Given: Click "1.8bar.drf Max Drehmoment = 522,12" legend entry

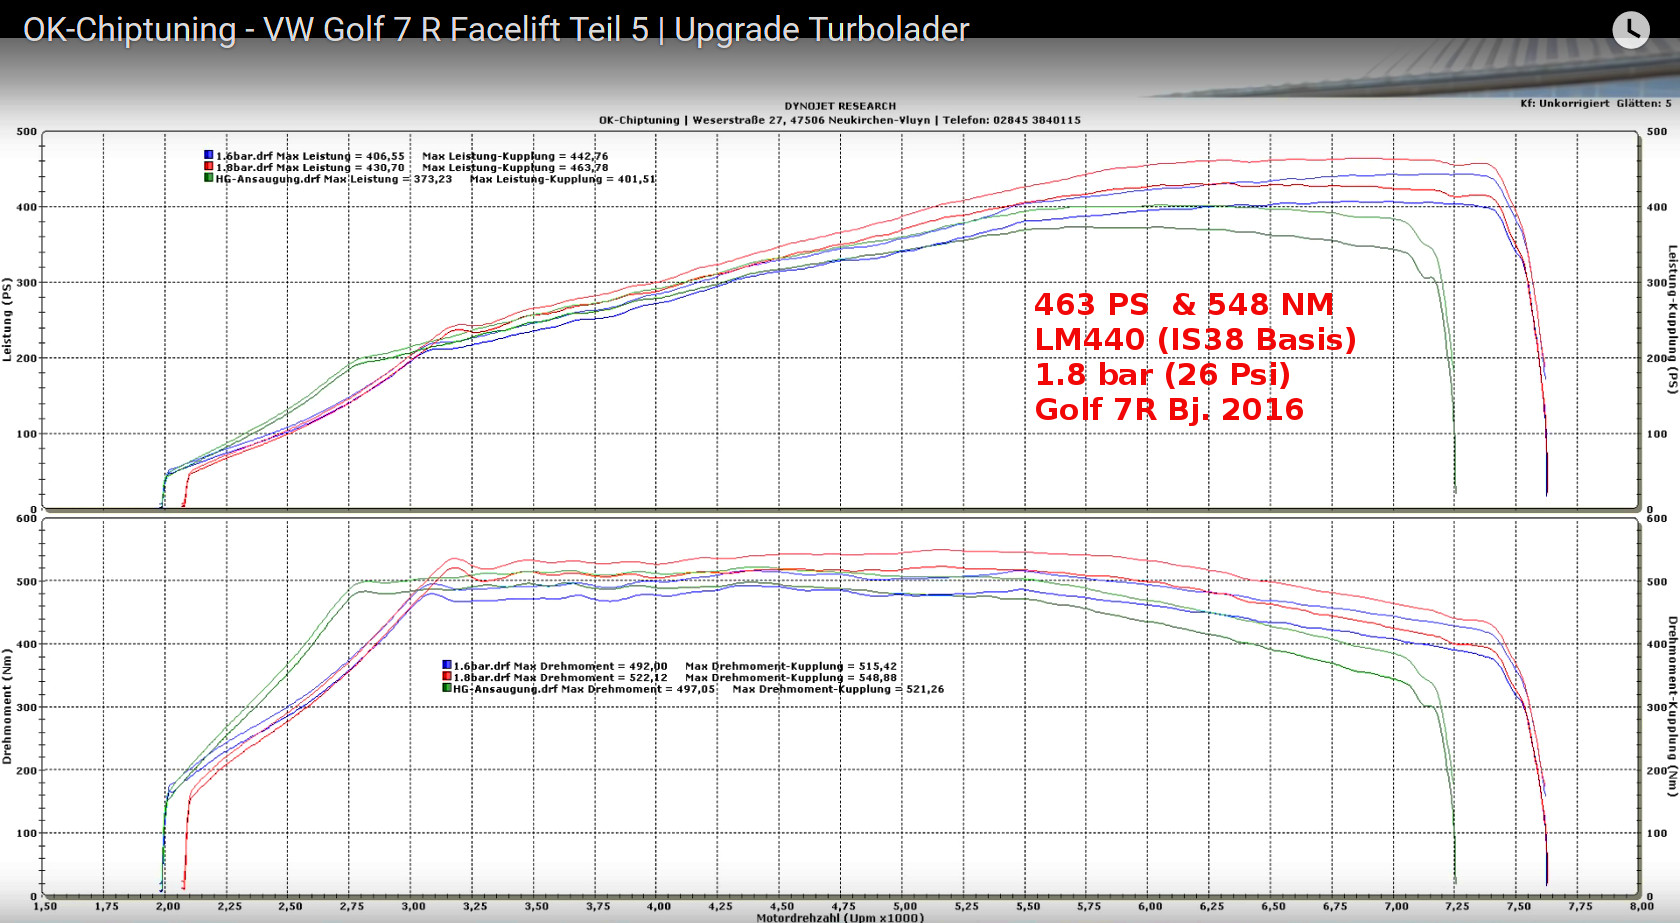Looking at the screenshot, I should tap(560, 678).
